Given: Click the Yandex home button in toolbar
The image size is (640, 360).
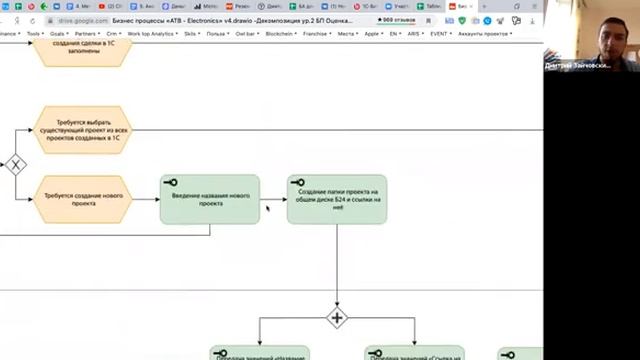Looking at the screenshot, I should (17, 20).
